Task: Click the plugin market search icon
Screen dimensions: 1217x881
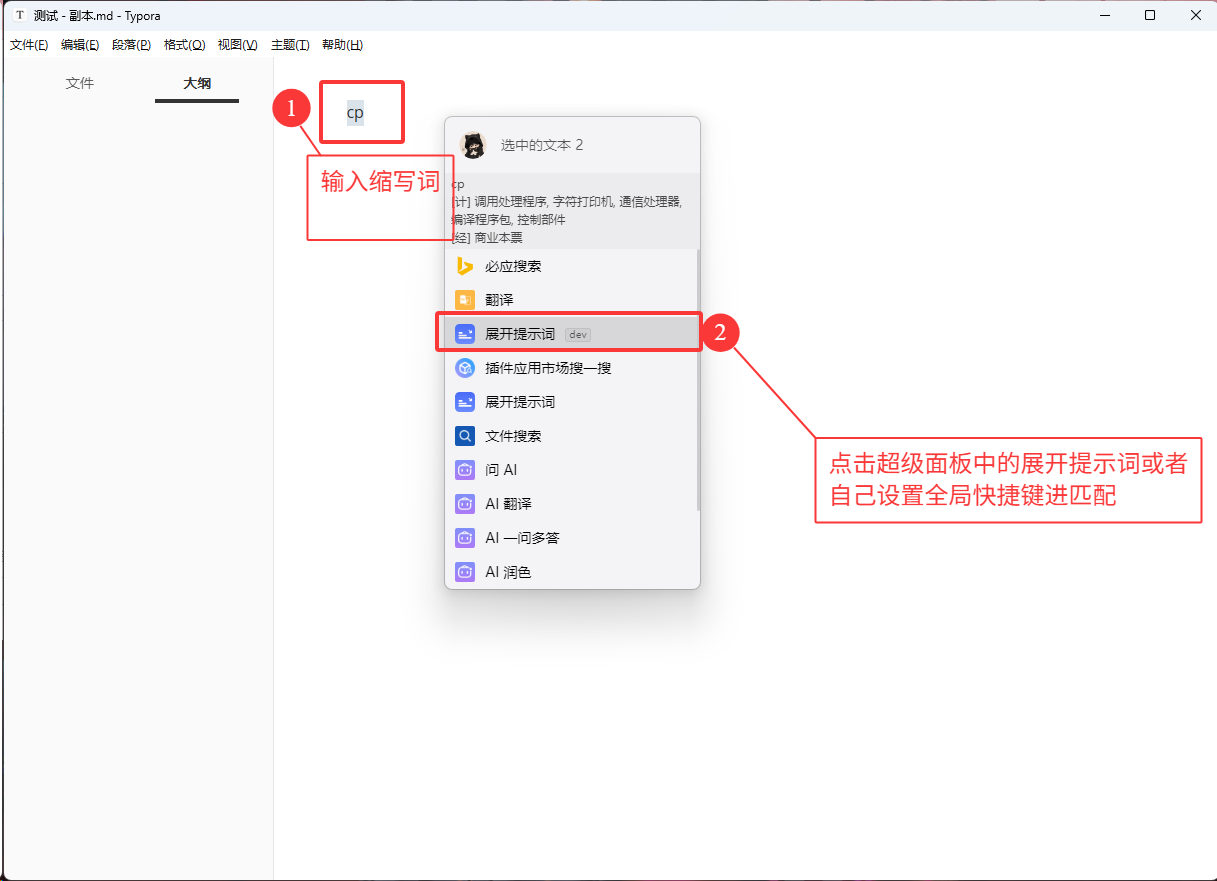Action: pyautogui.click(x=465, y=368)
